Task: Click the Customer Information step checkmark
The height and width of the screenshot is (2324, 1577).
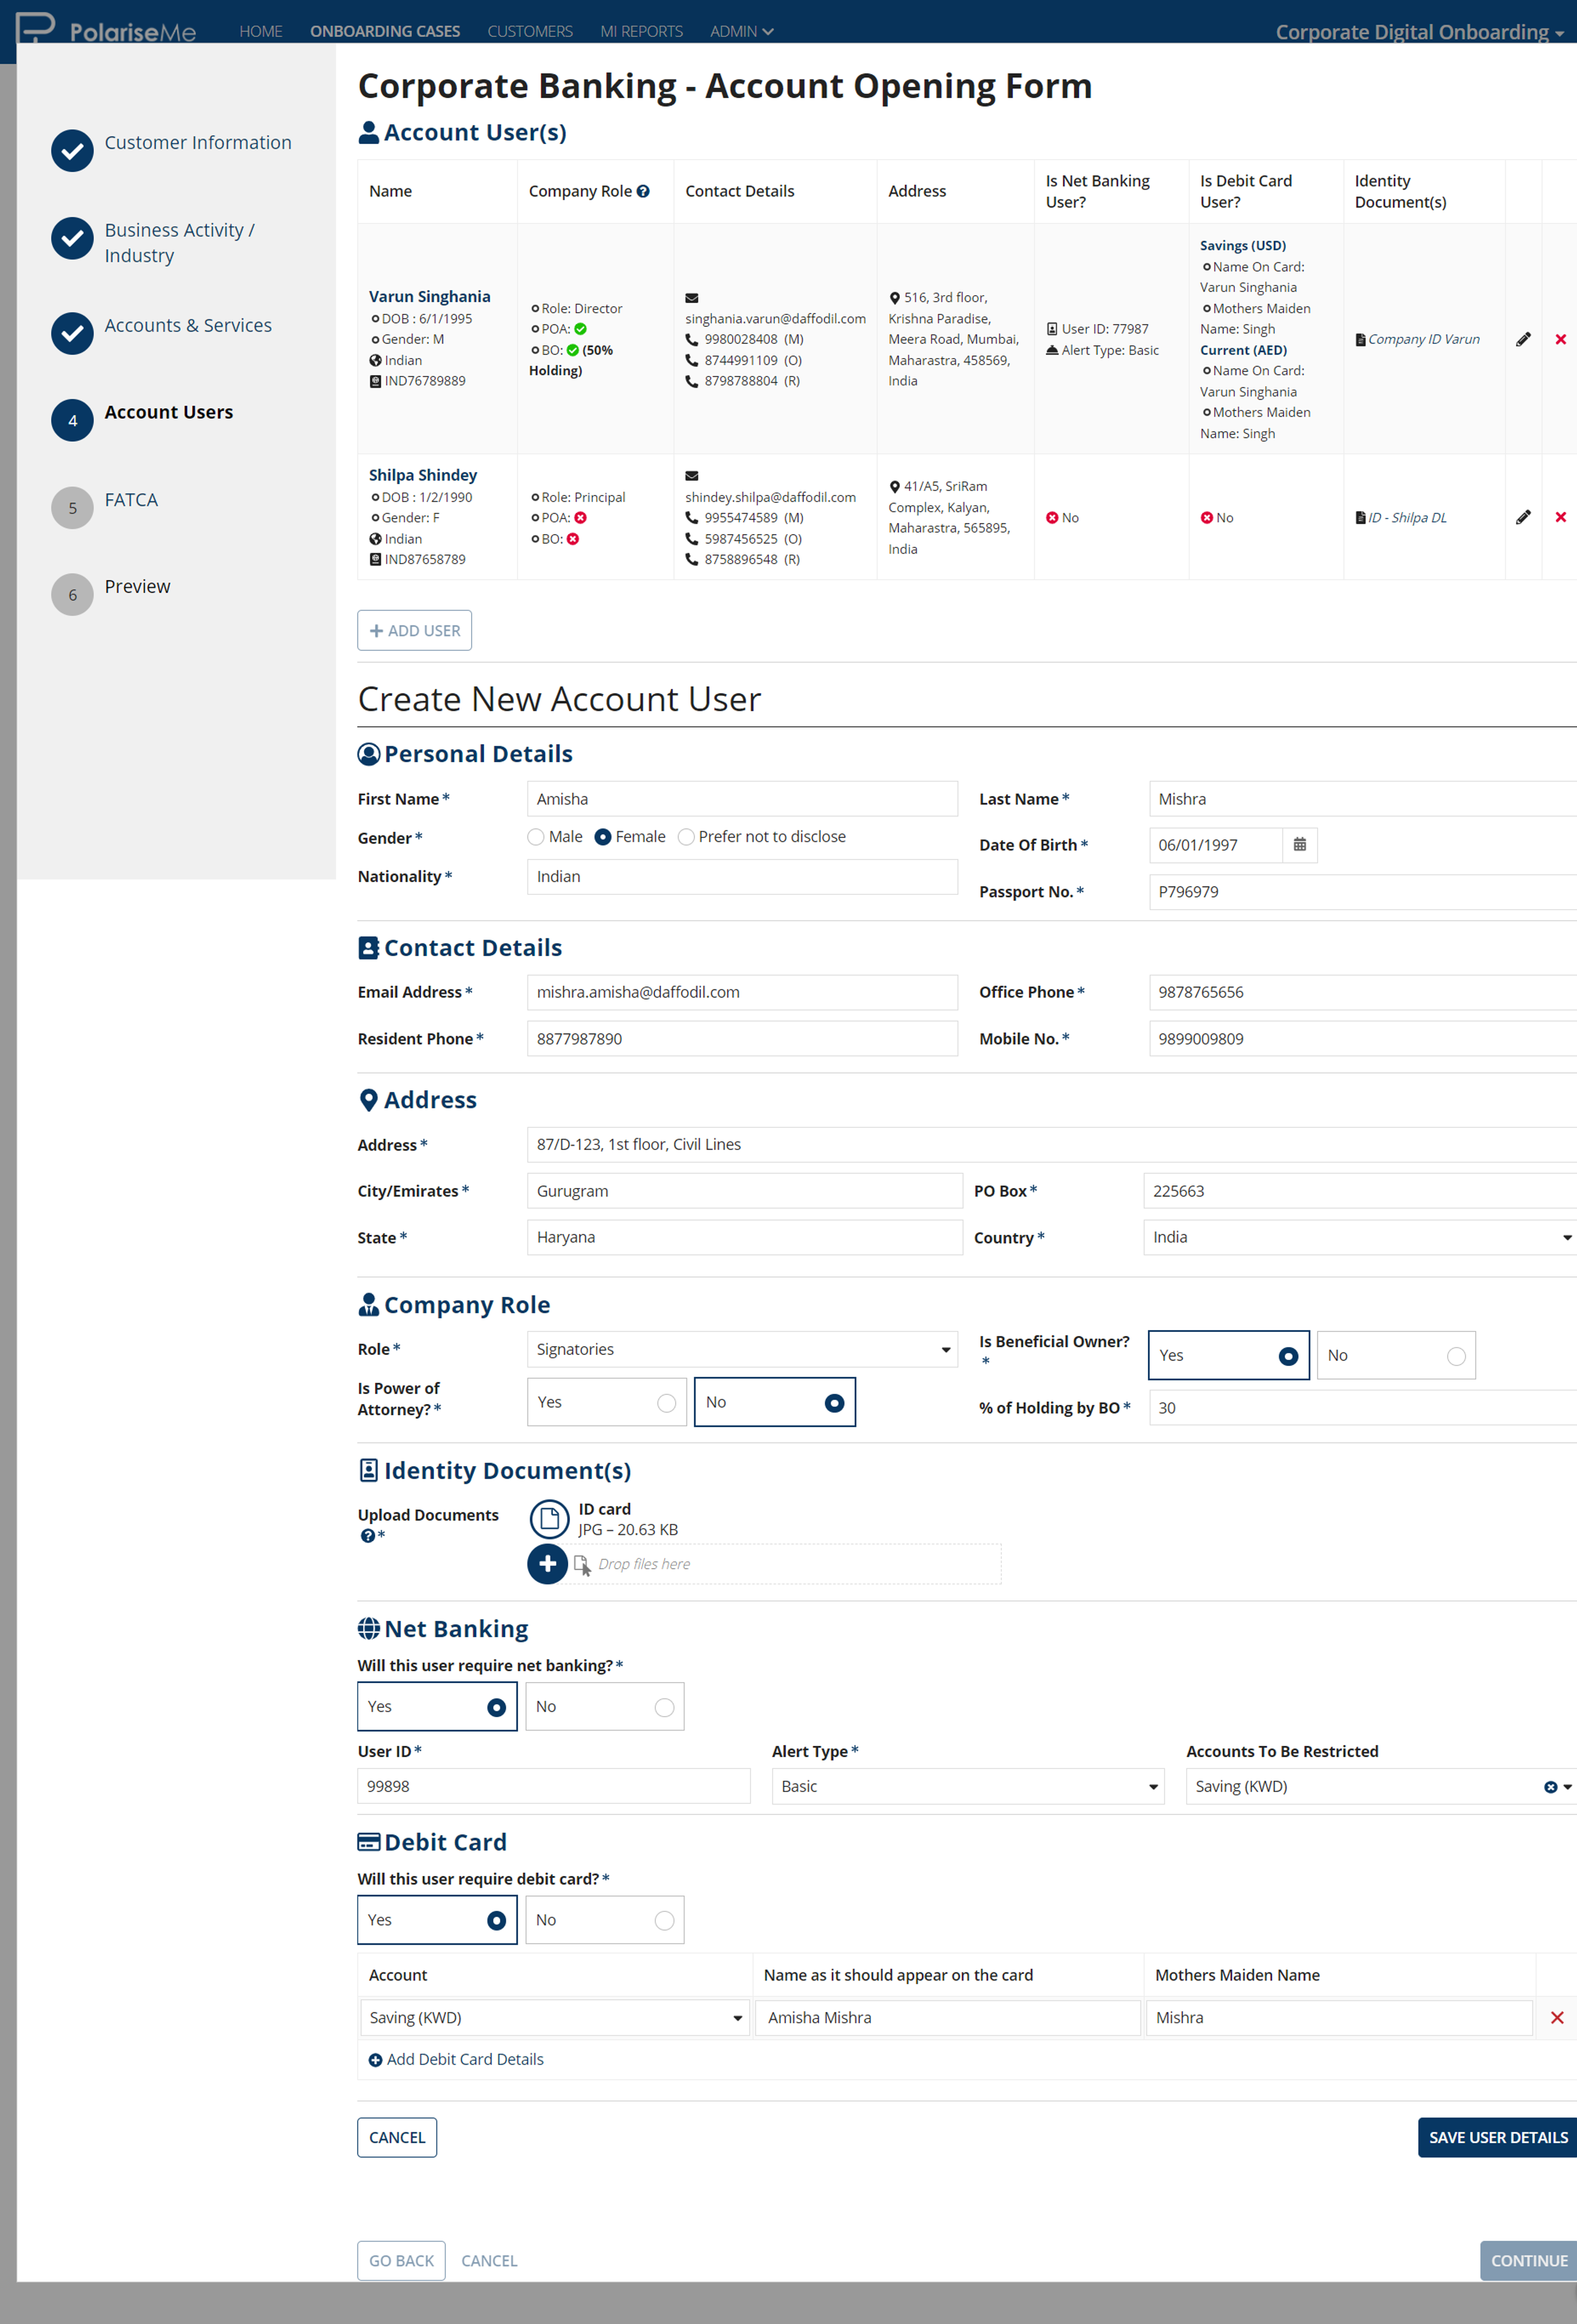Action: point(72,151)
